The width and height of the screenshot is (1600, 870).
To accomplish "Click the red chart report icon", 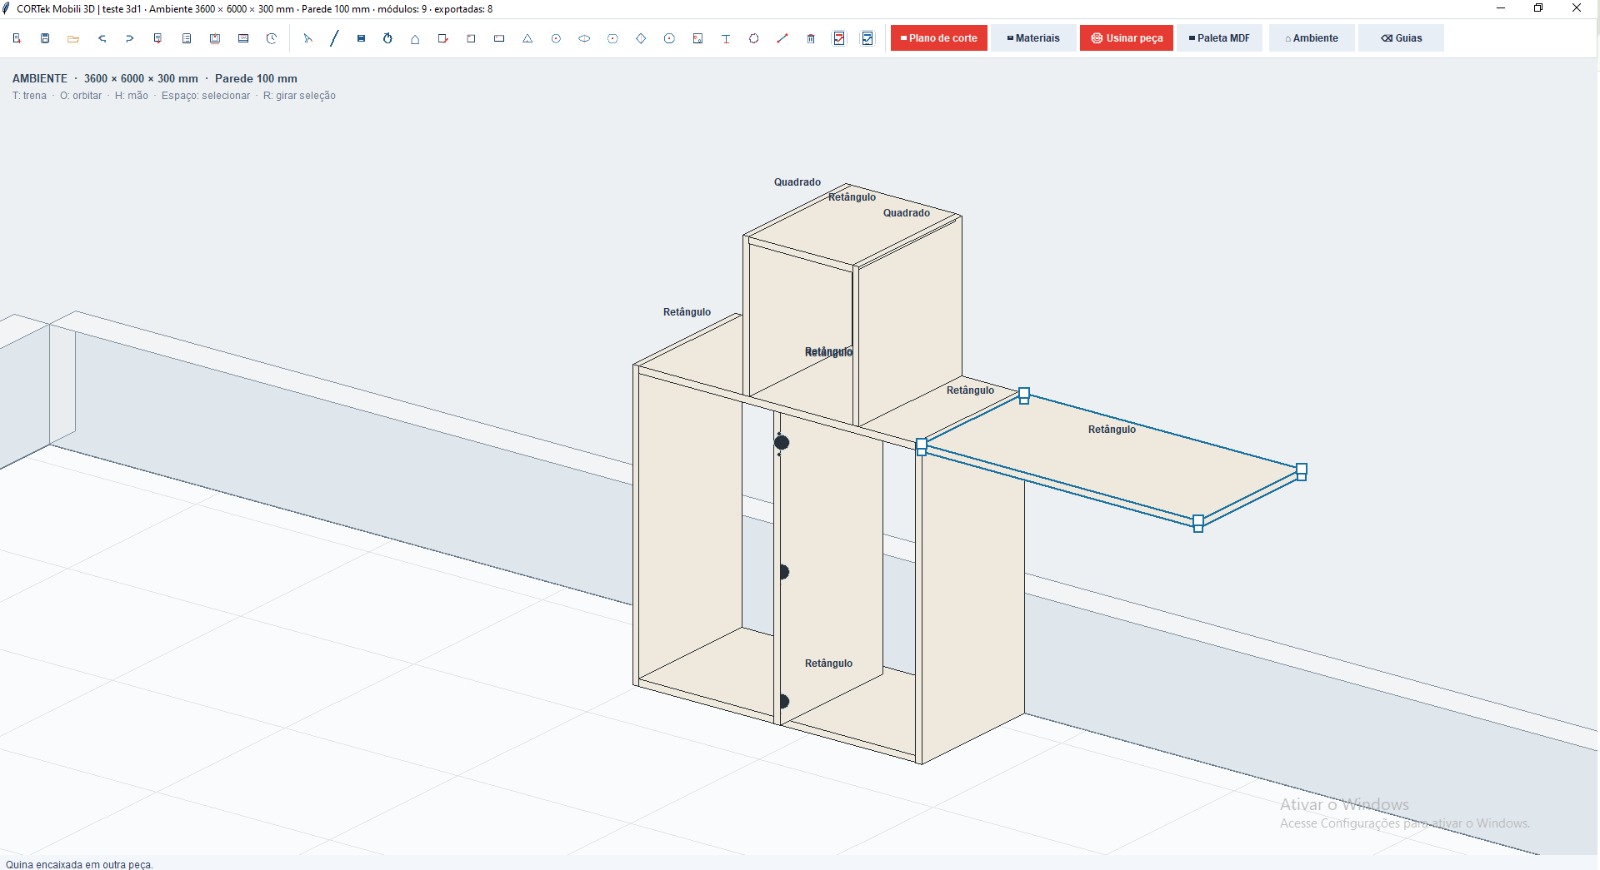I will [x=839, y=38].
